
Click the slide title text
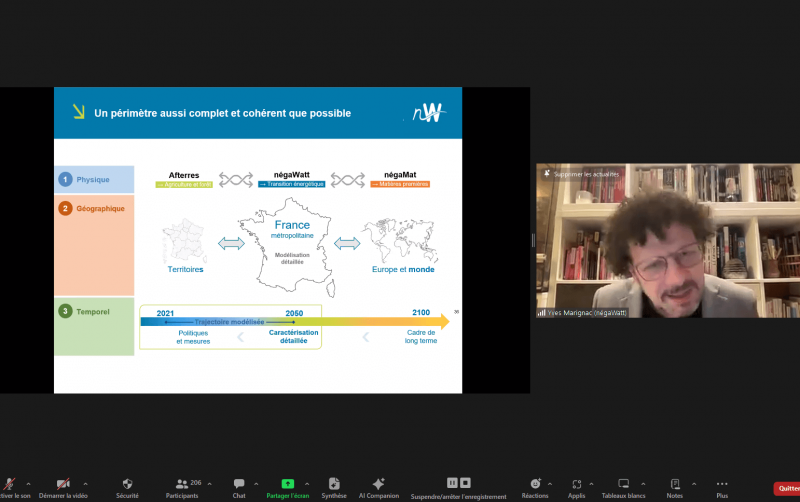[222, 113]
